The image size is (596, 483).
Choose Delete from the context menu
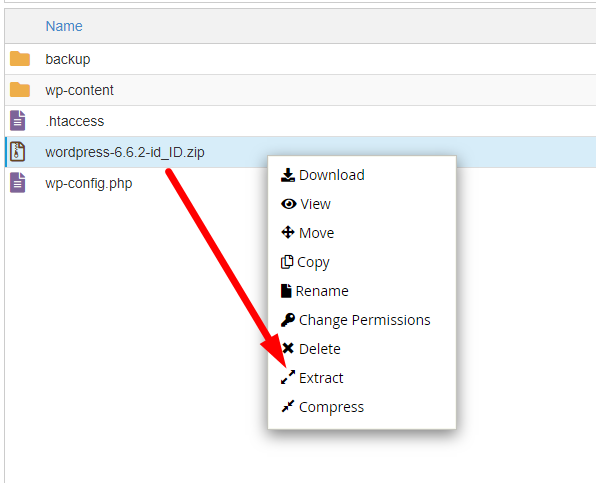coord(320,349)
